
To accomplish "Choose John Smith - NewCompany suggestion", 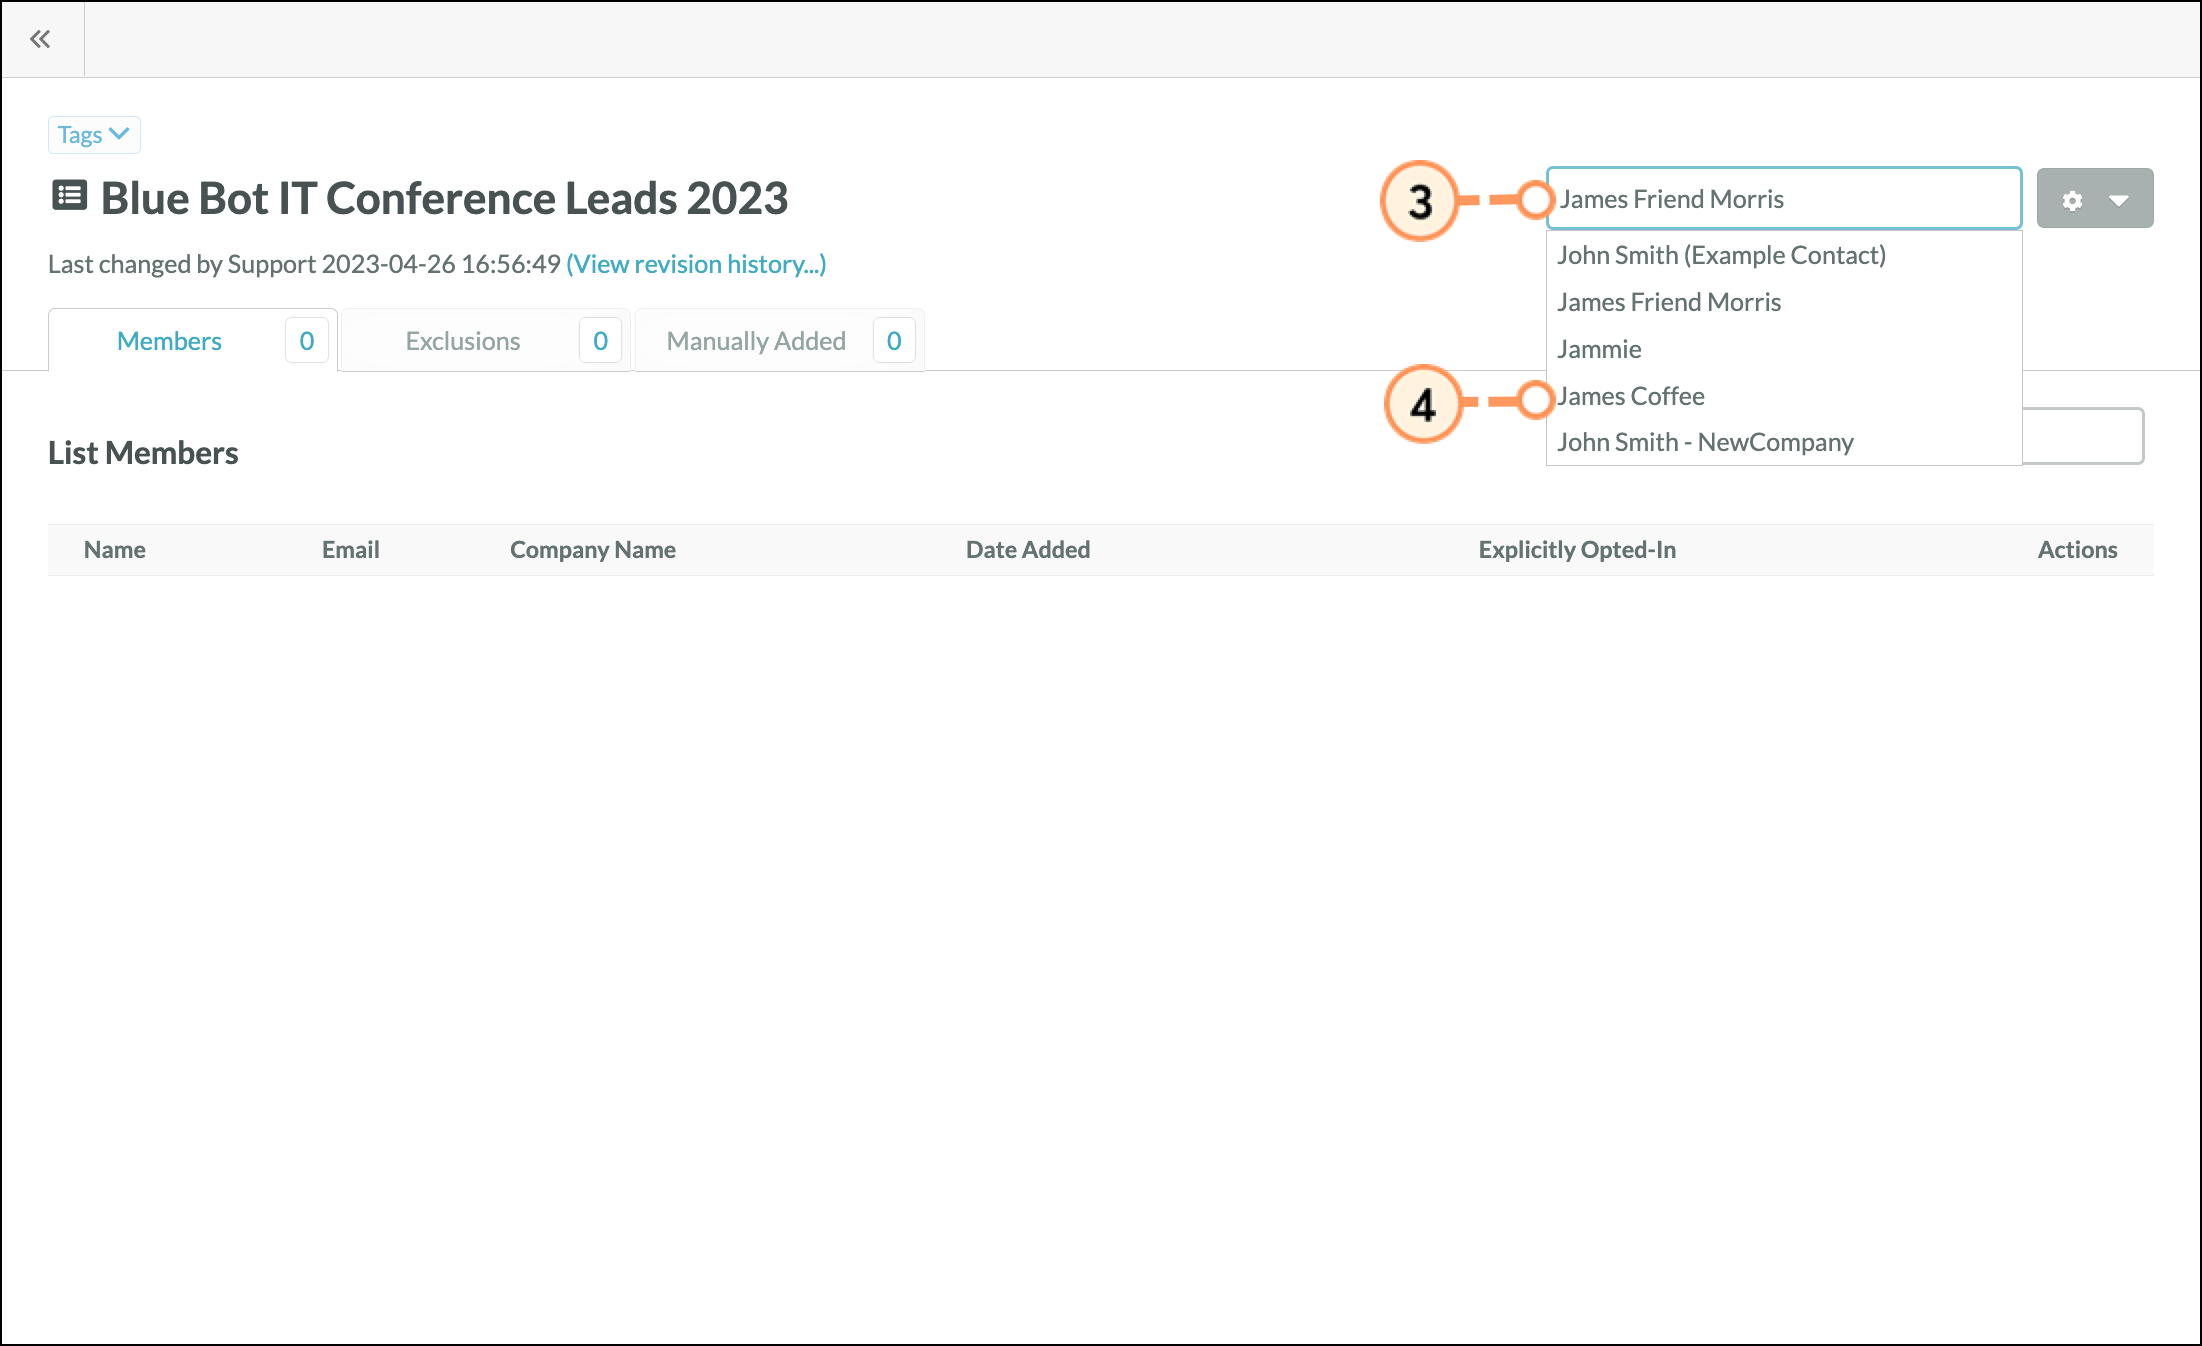I will point(1784,442).
